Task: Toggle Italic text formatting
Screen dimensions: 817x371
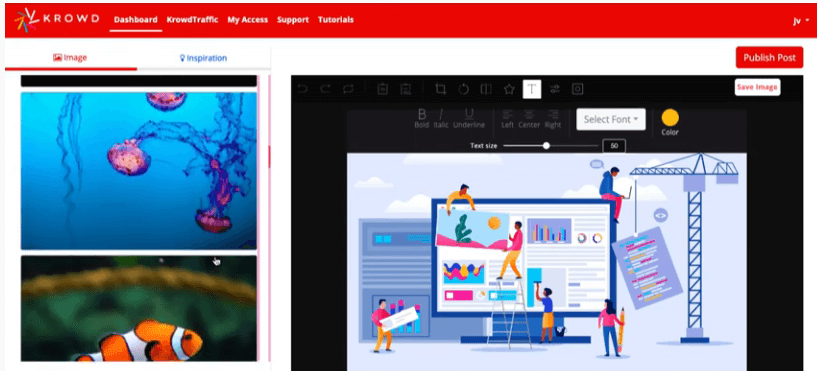Action: click(x=441, y=118)
